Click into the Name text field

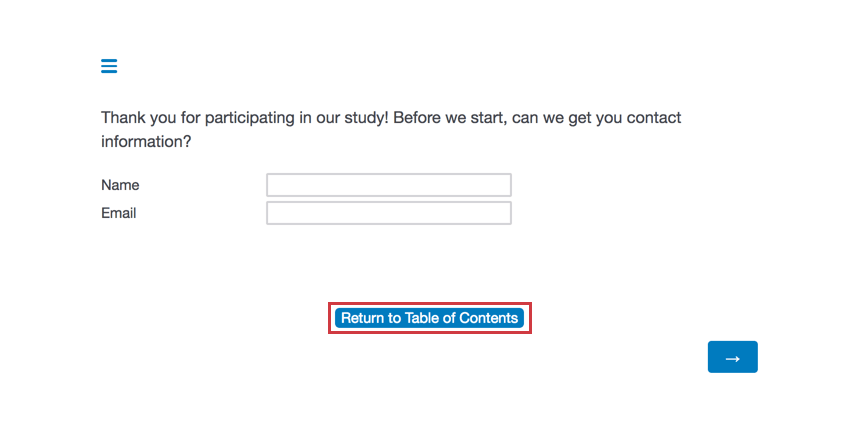pos(388,185)
